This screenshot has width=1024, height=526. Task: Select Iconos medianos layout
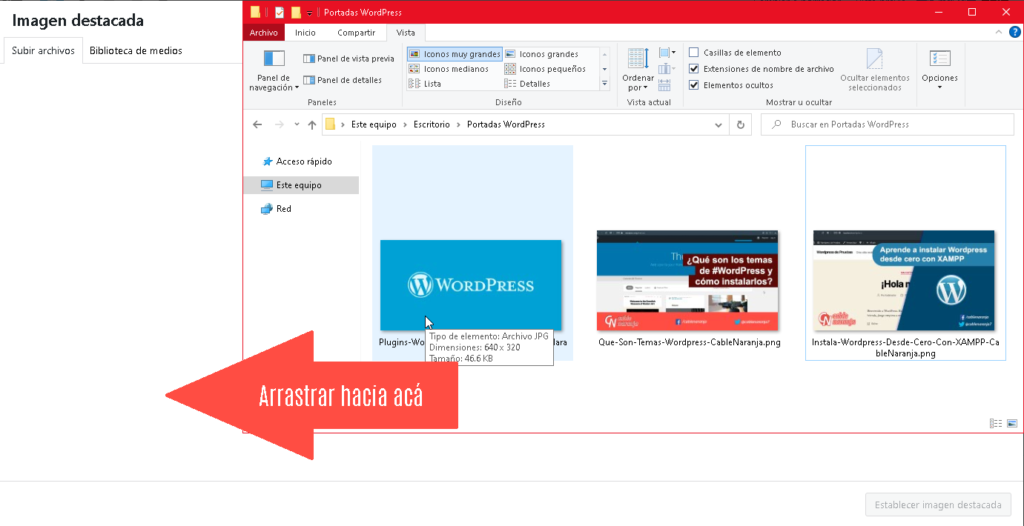[448, 69]
